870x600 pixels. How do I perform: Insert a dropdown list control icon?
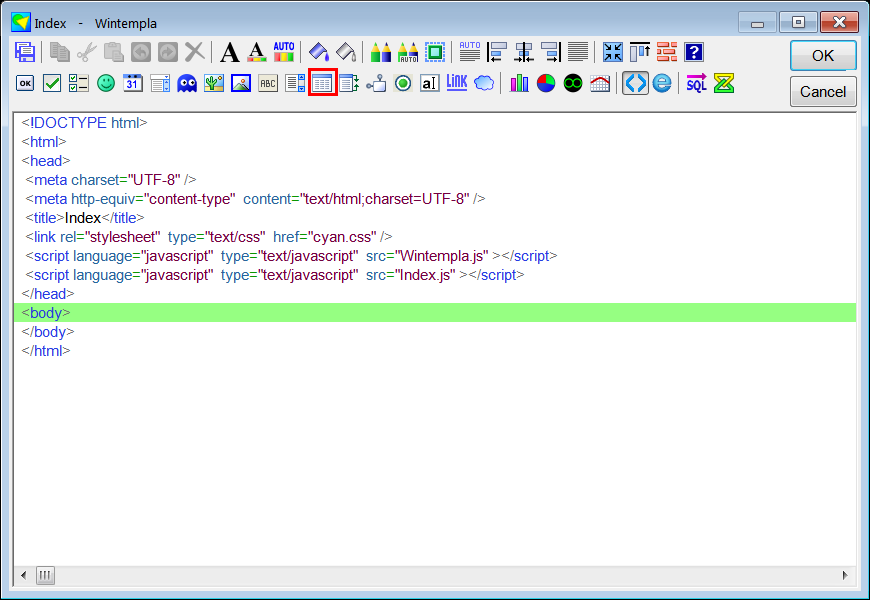[160, 84]
